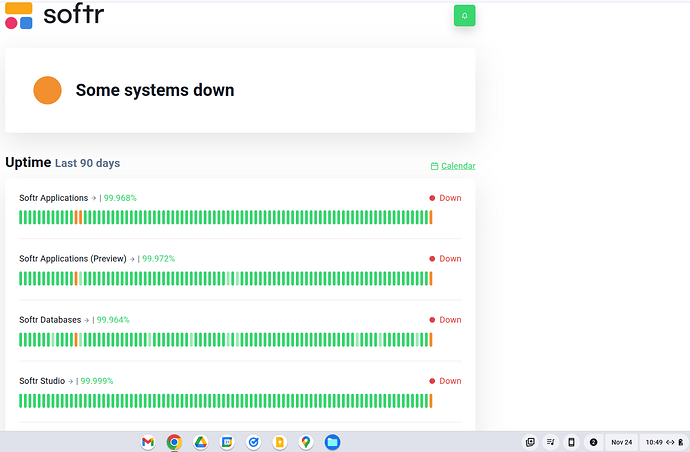Click the Down status for Softr Databases
The width and height of the screenshot is (690, 452).
point(445,320)
